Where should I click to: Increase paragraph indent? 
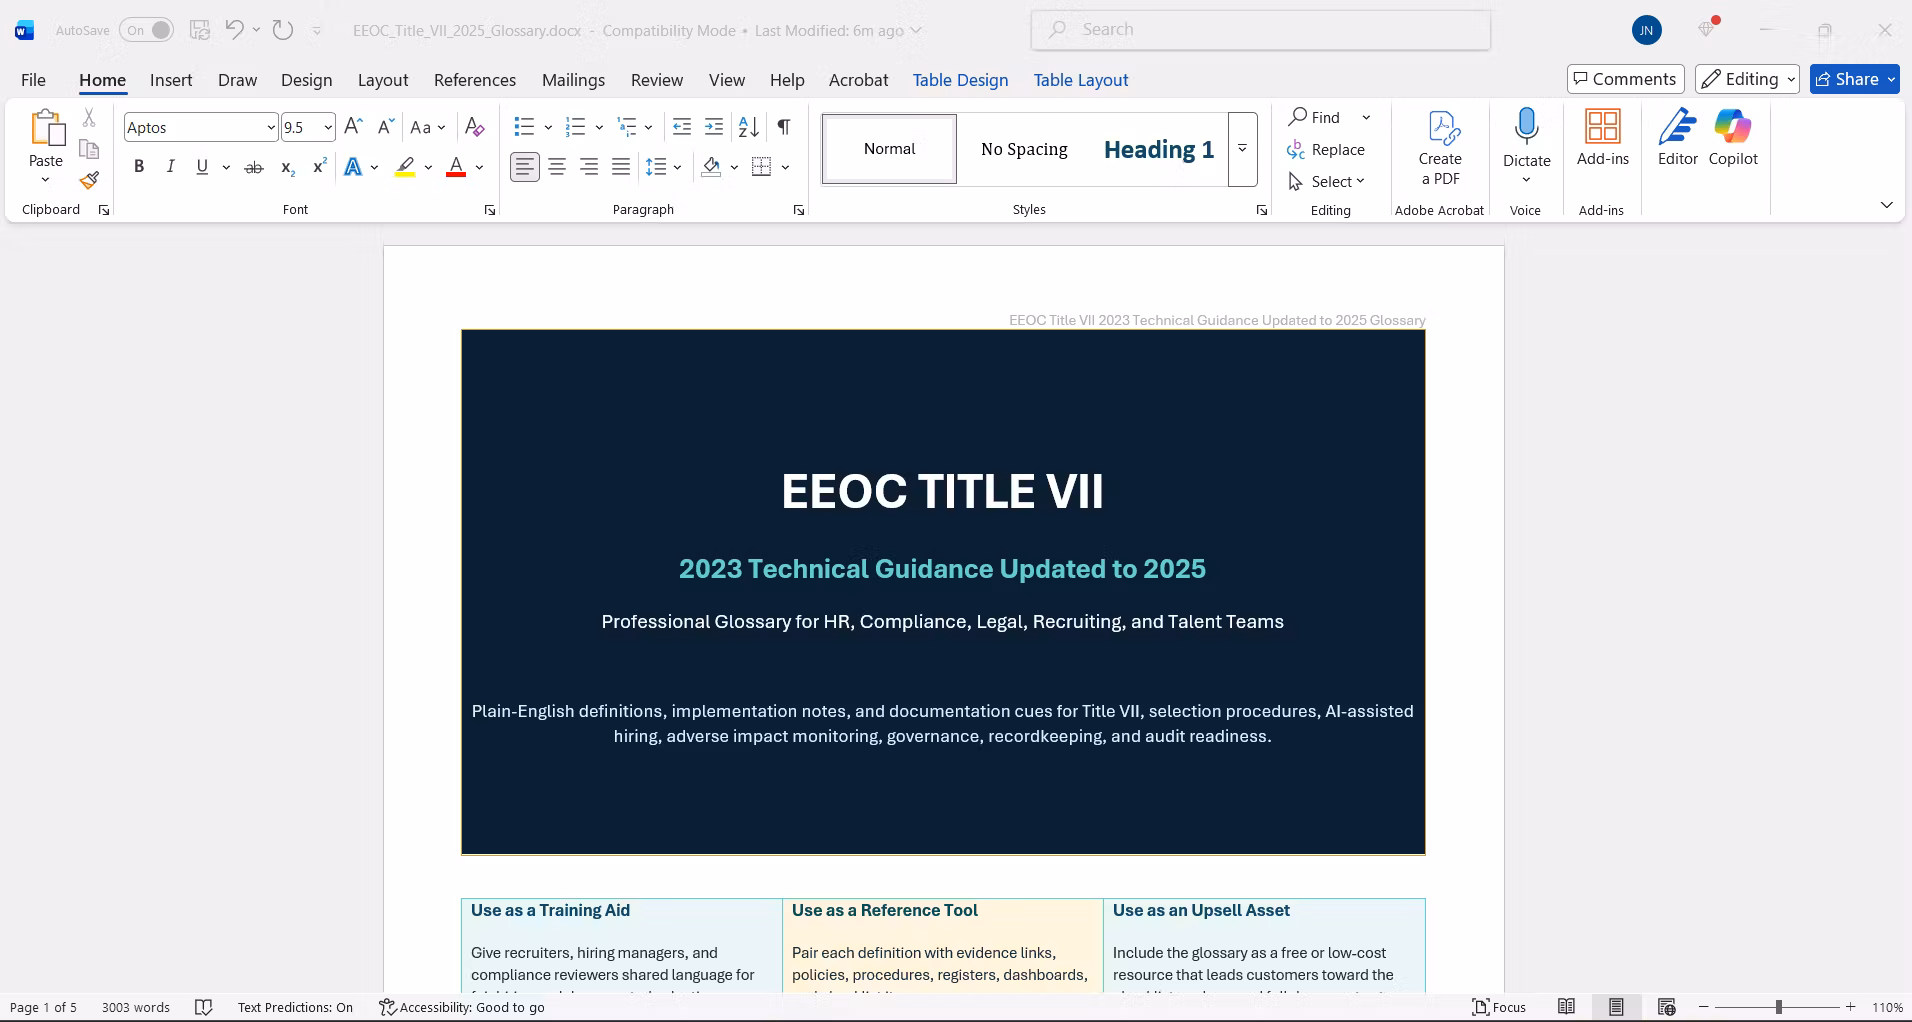pos(714,127)
